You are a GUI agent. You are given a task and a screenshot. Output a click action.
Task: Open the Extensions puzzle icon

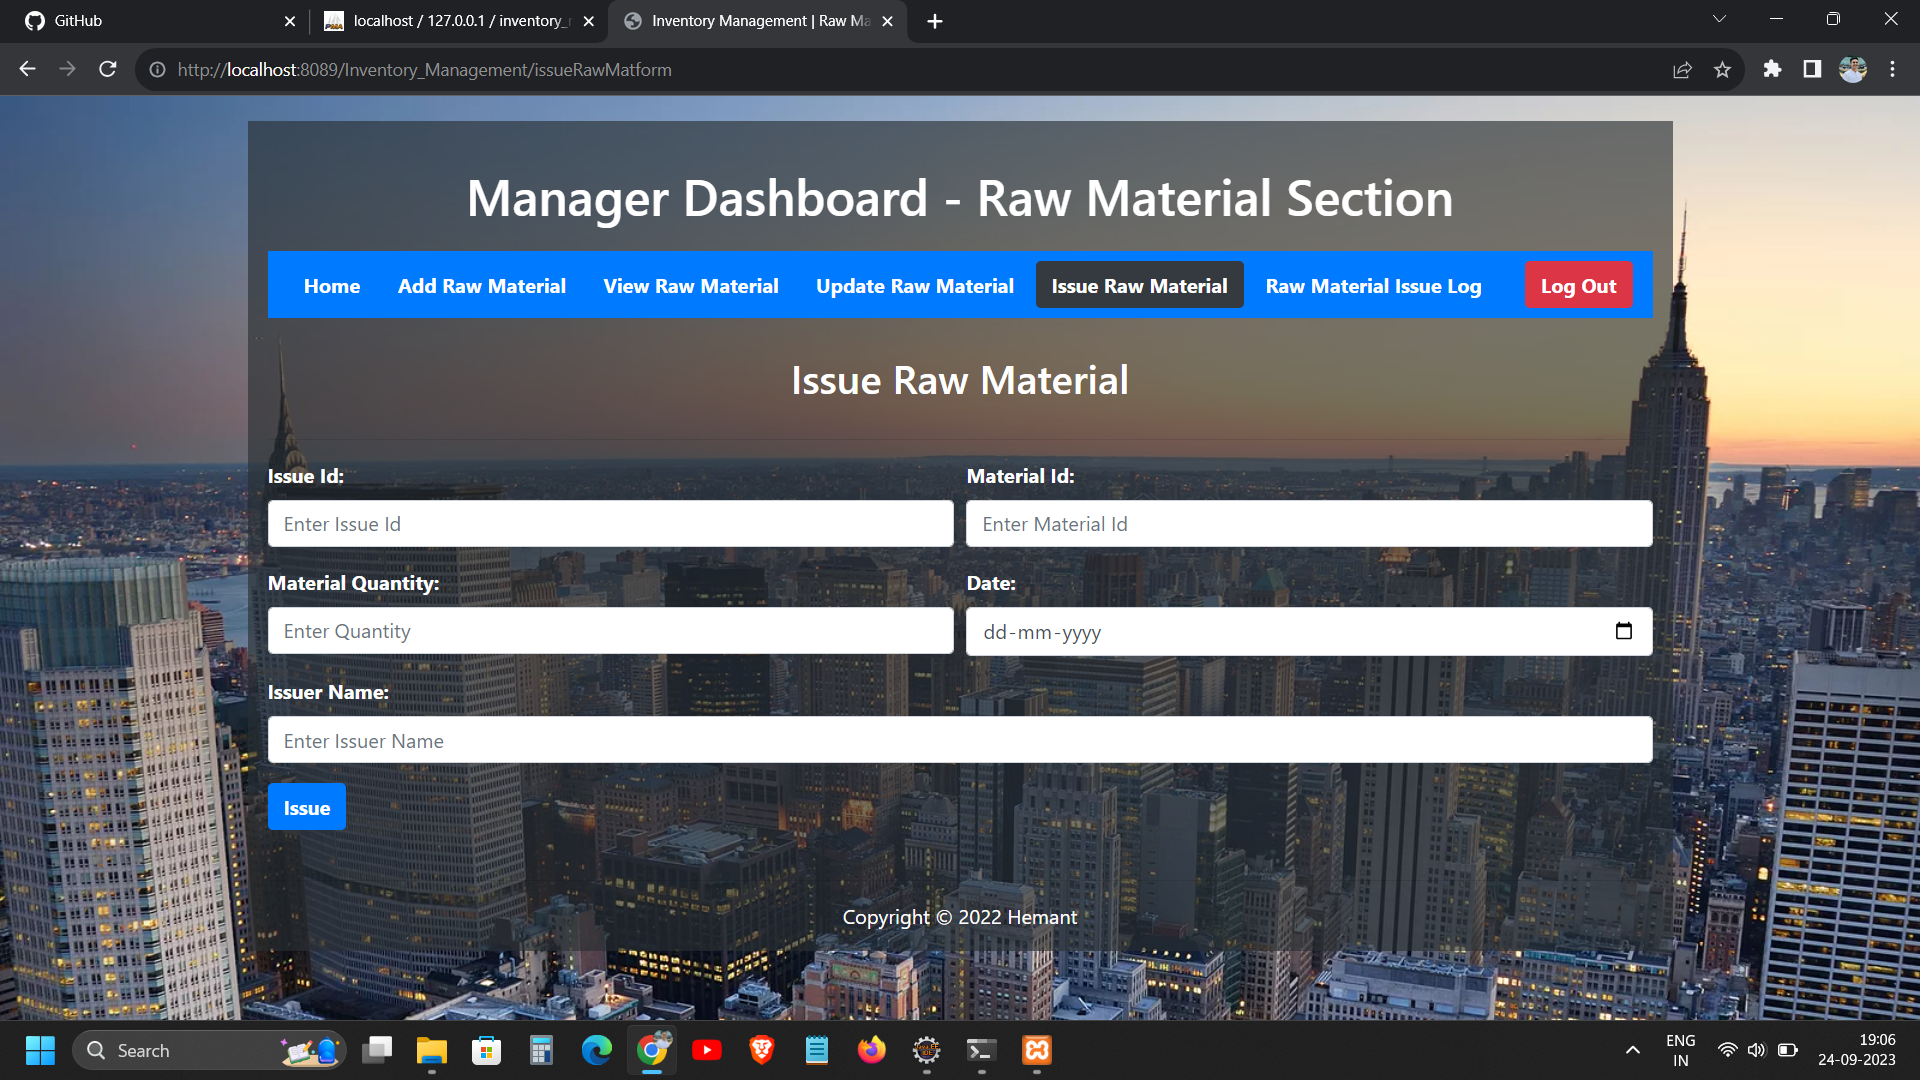point(1772,69)
